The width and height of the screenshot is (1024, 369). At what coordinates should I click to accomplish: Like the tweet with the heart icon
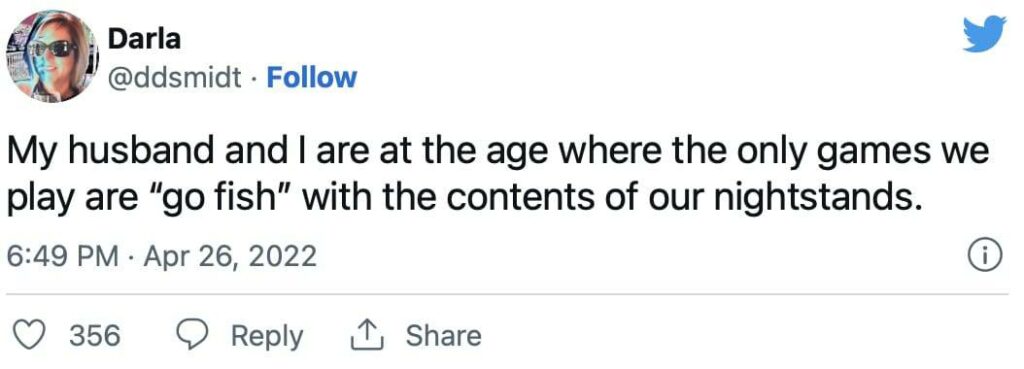[28, 336]
